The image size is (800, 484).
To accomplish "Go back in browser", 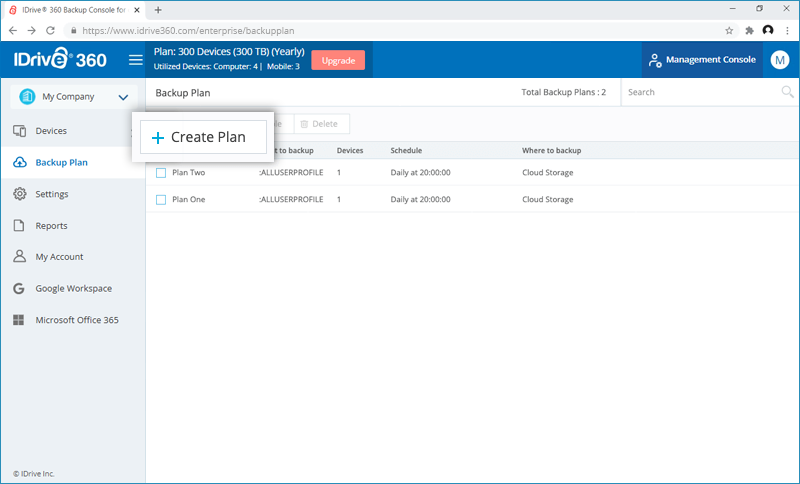I will [x=13, y=31].
